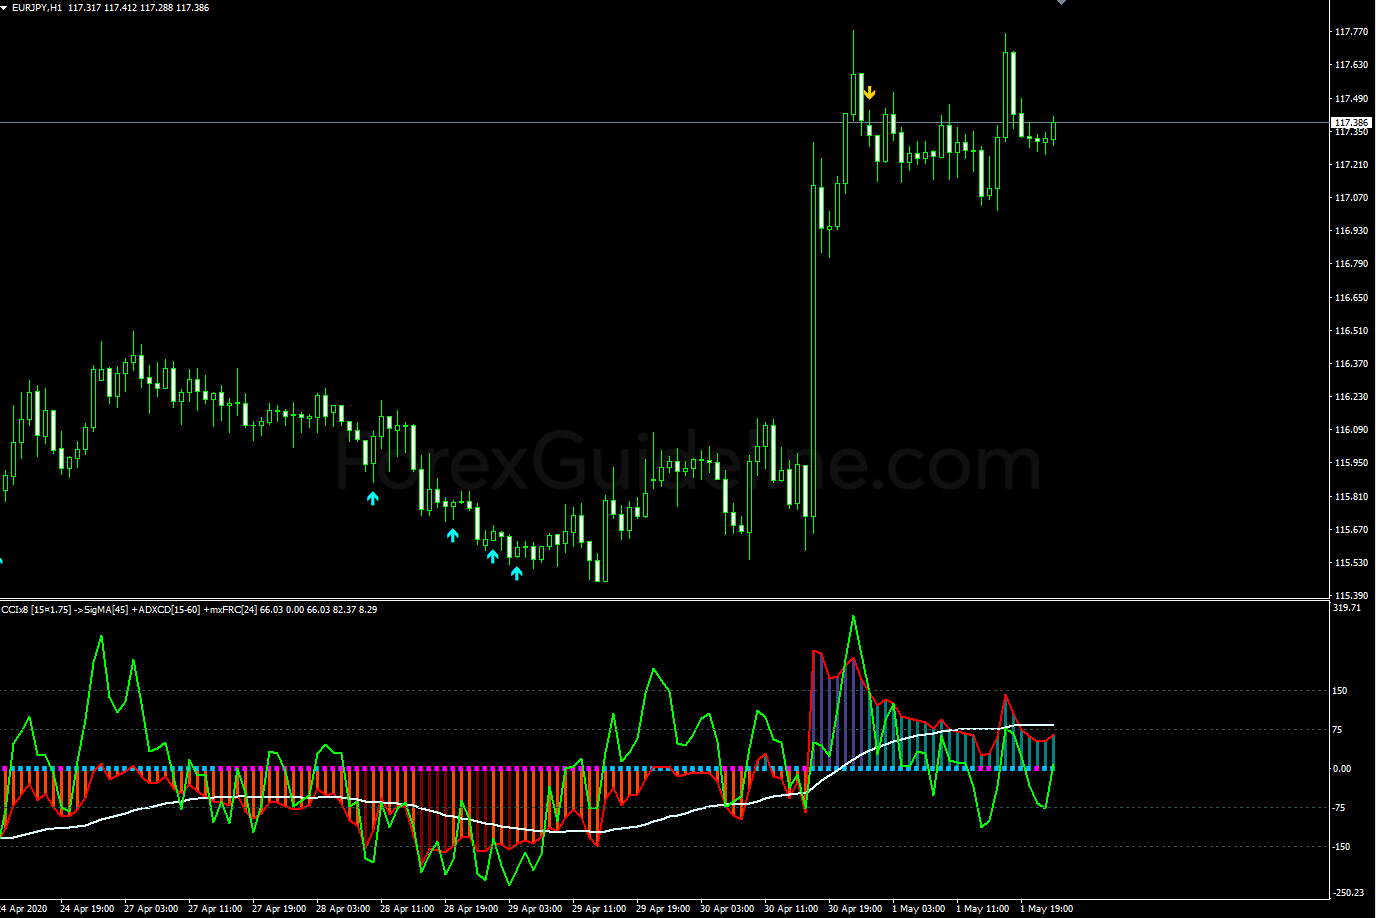Click time label 1 May 03:00
This screenshot has height=918, width=1376.
[918, 909]
